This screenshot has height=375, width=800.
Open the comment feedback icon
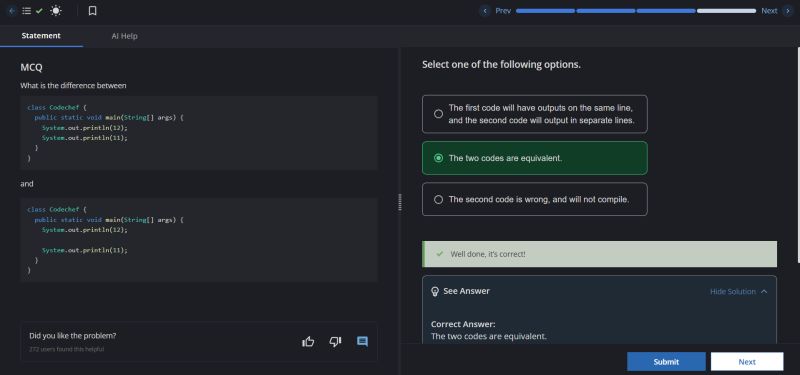(362, 341)
